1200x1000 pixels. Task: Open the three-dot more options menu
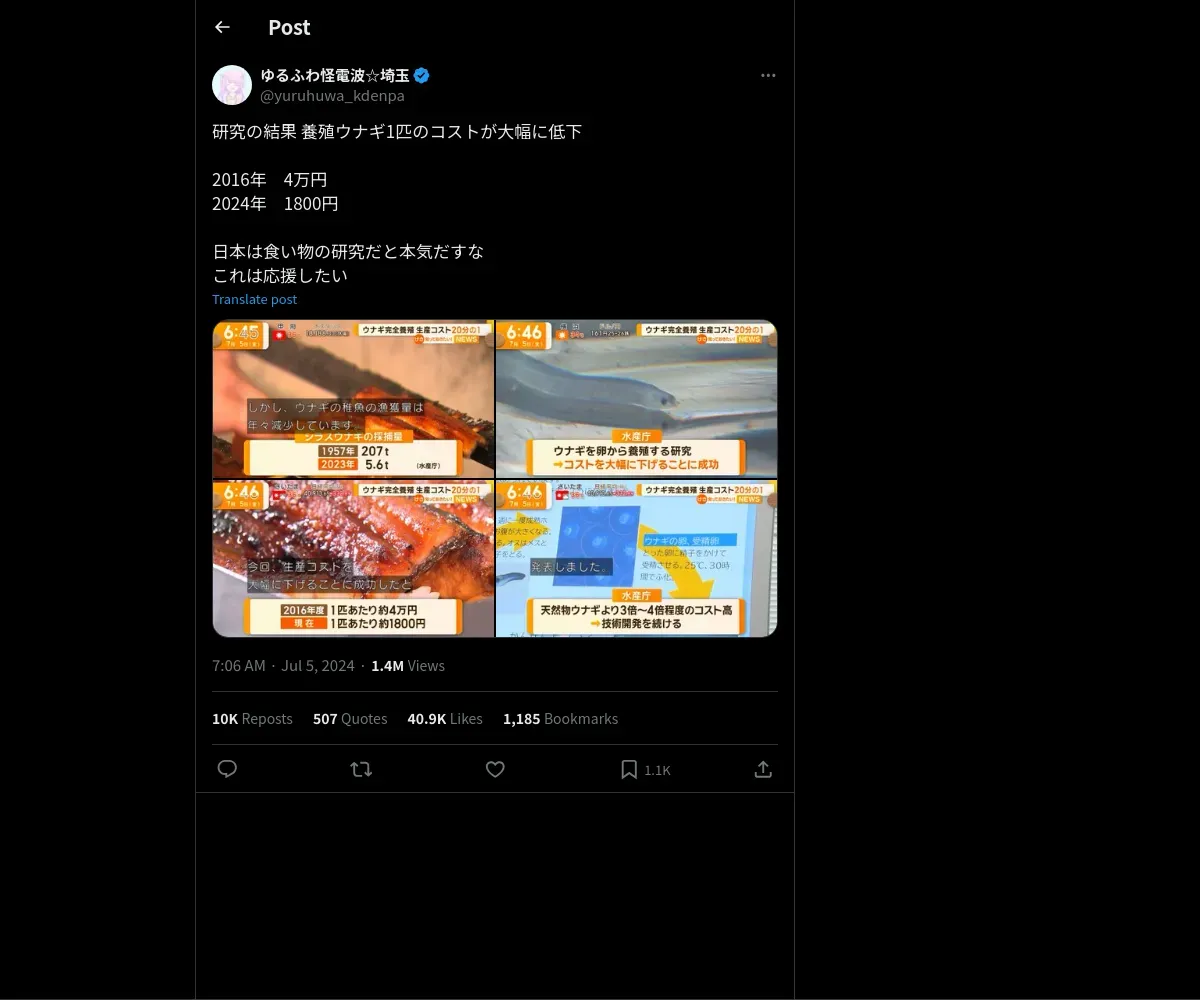[768, 75]
